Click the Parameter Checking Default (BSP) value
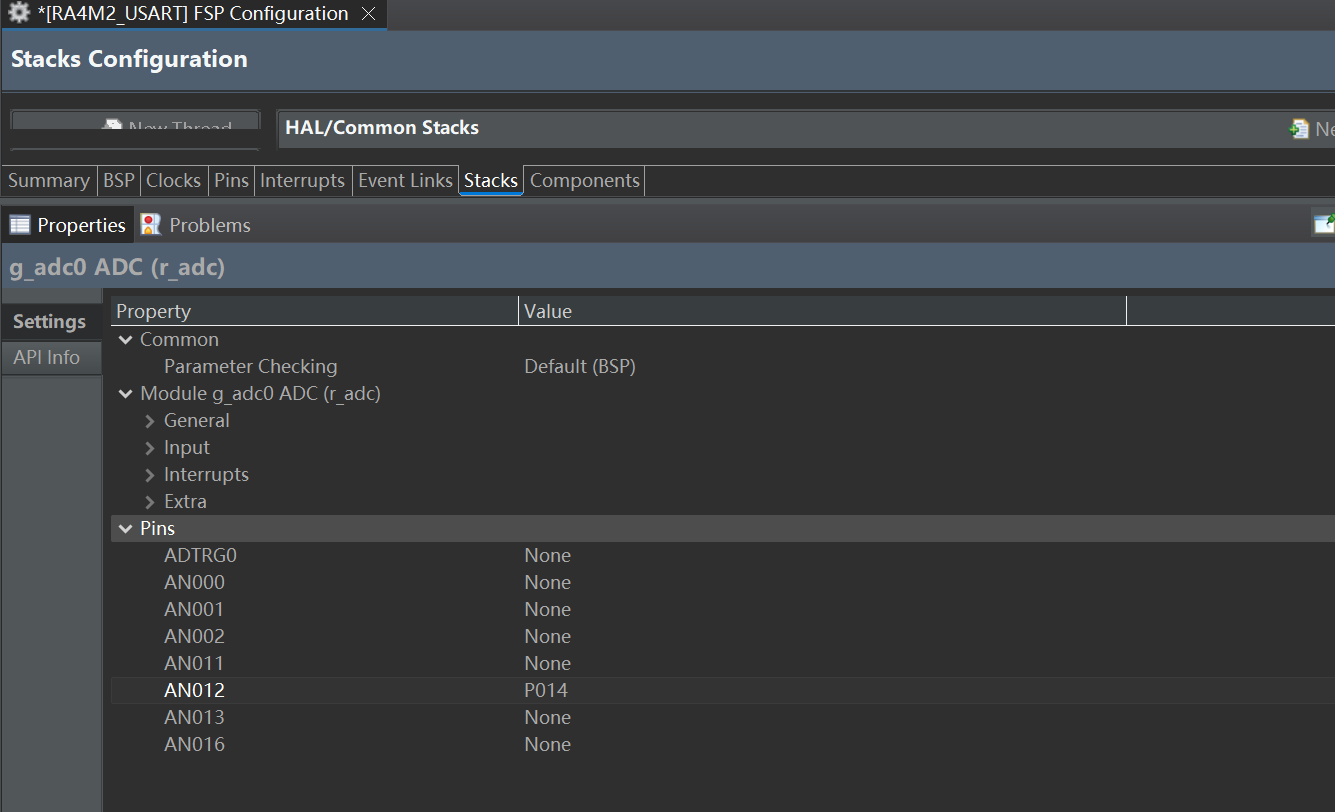This screenshot has width=1335, height=812. point(580,367)
